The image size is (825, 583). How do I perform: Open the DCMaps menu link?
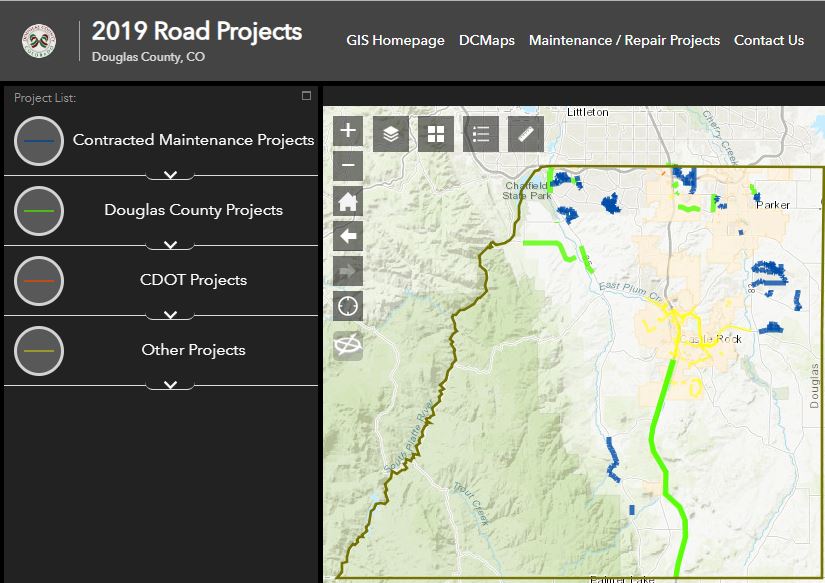tap(486, 41)
